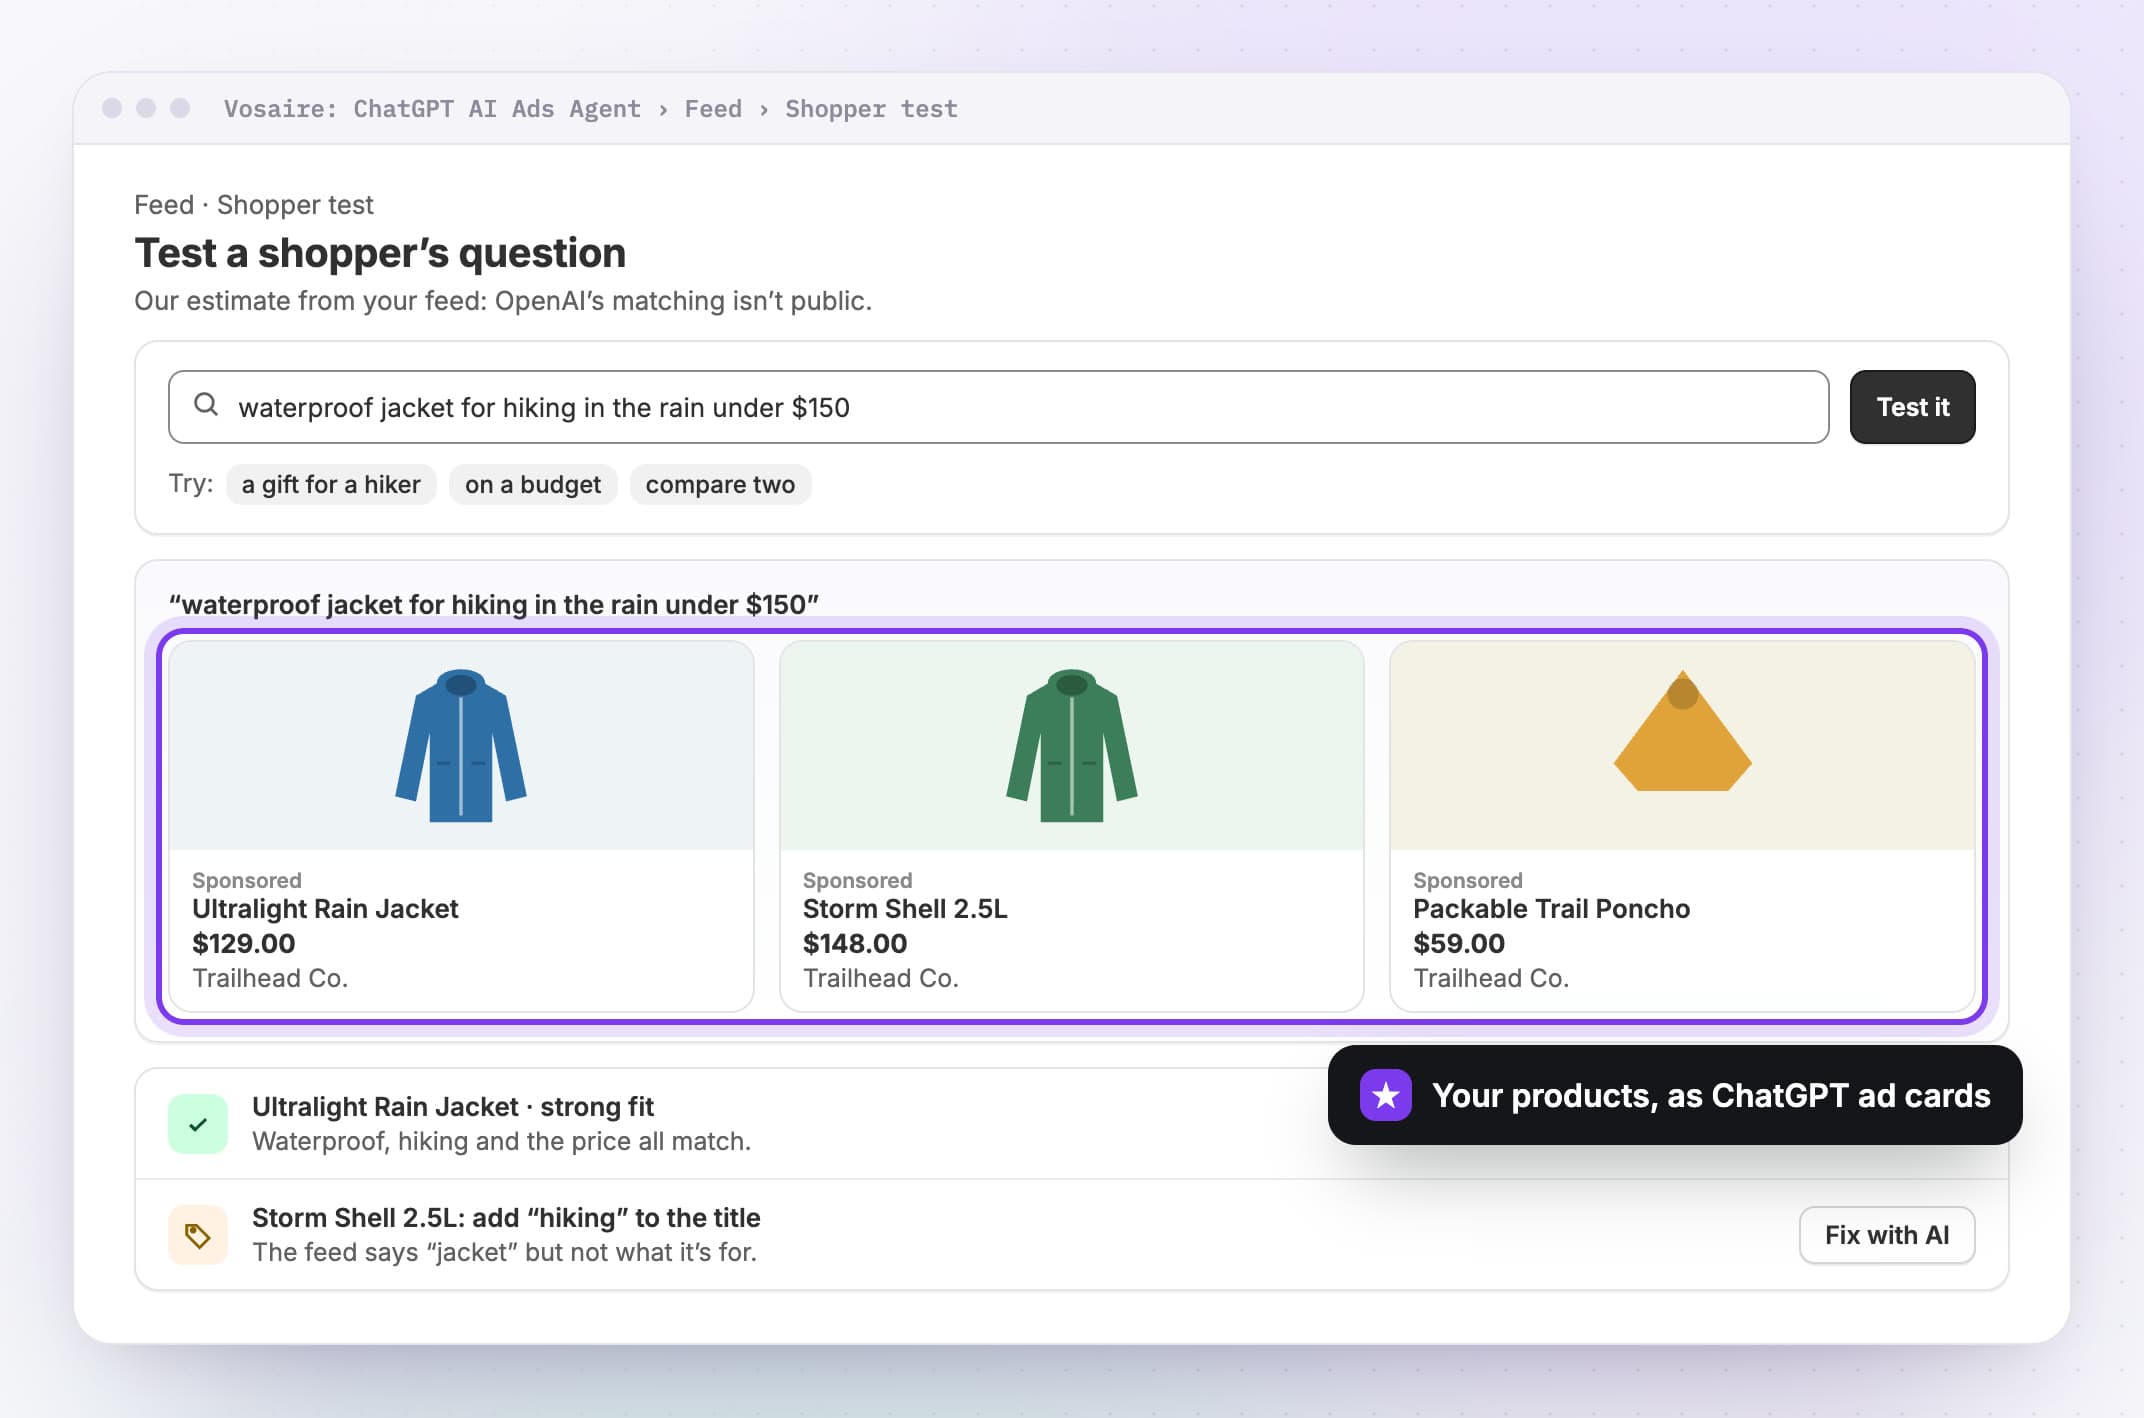Click the $59.00 price
The image size is (2144, 1418).
pos(1459,943)
